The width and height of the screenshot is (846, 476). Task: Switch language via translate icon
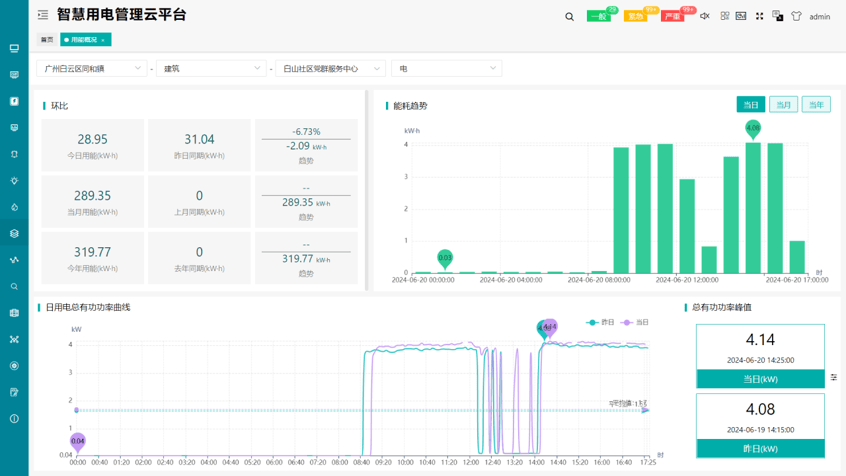(x=777, y=16)
